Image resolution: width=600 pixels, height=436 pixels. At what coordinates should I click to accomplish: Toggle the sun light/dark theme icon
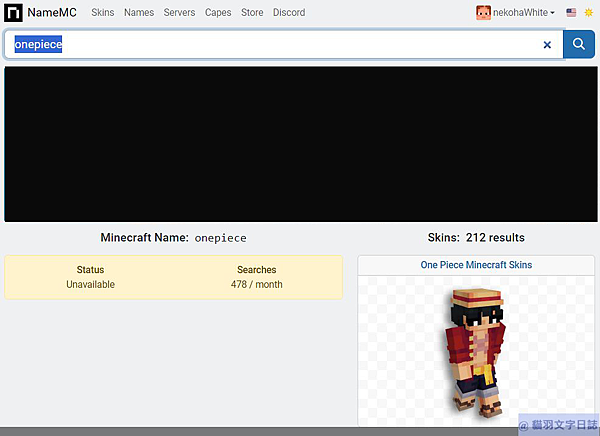click(589, 13)
